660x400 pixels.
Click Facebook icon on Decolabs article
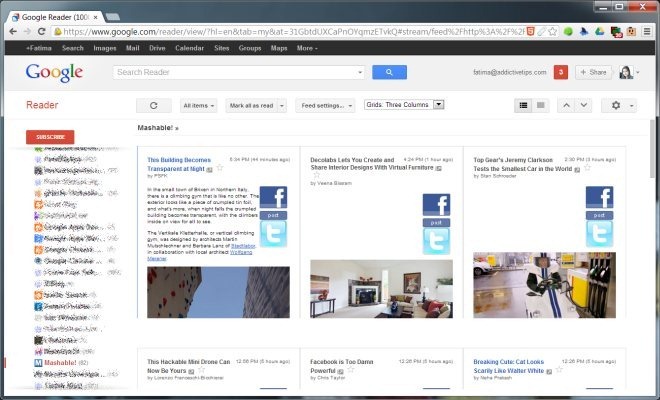pos(436,205)
